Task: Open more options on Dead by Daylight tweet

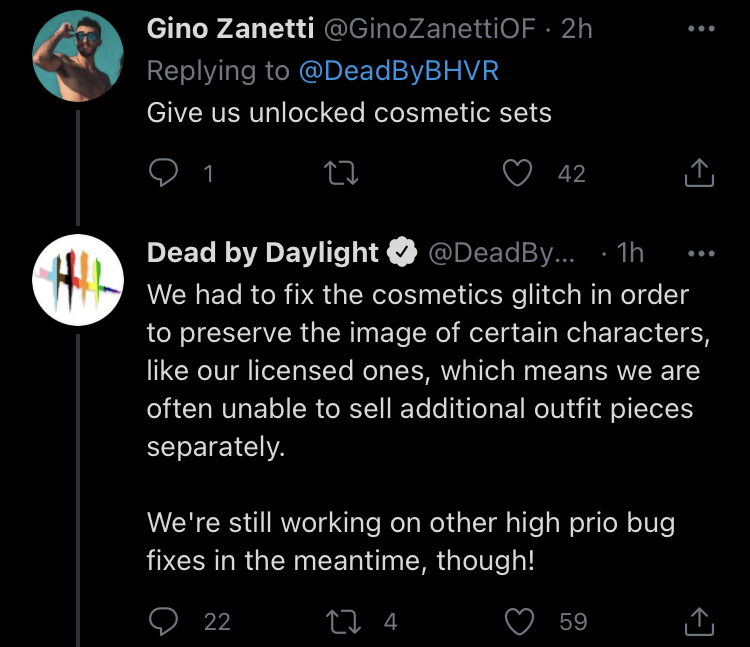Action: pos(701,253)
